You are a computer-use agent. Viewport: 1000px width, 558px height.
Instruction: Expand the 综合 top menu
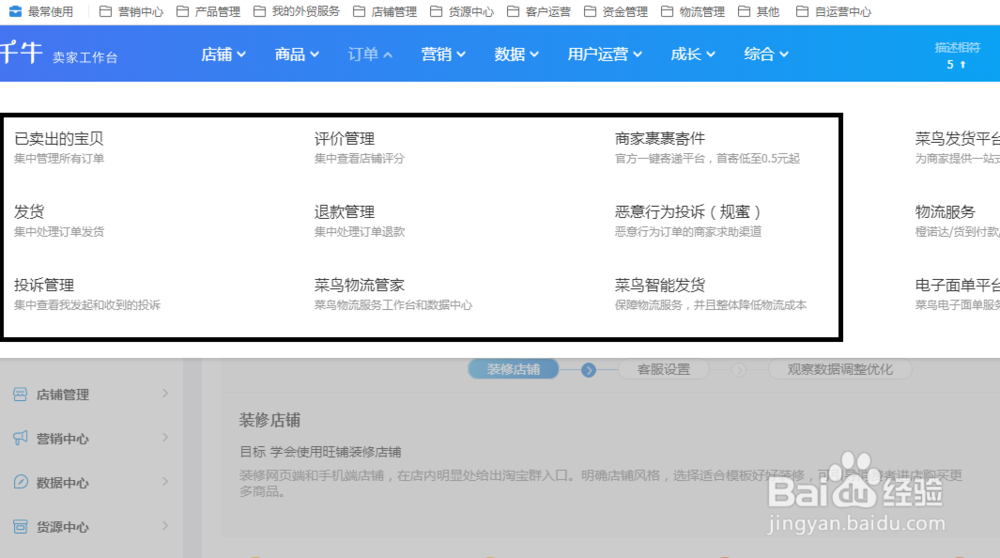pyautogui.click(x=766, y=54)
